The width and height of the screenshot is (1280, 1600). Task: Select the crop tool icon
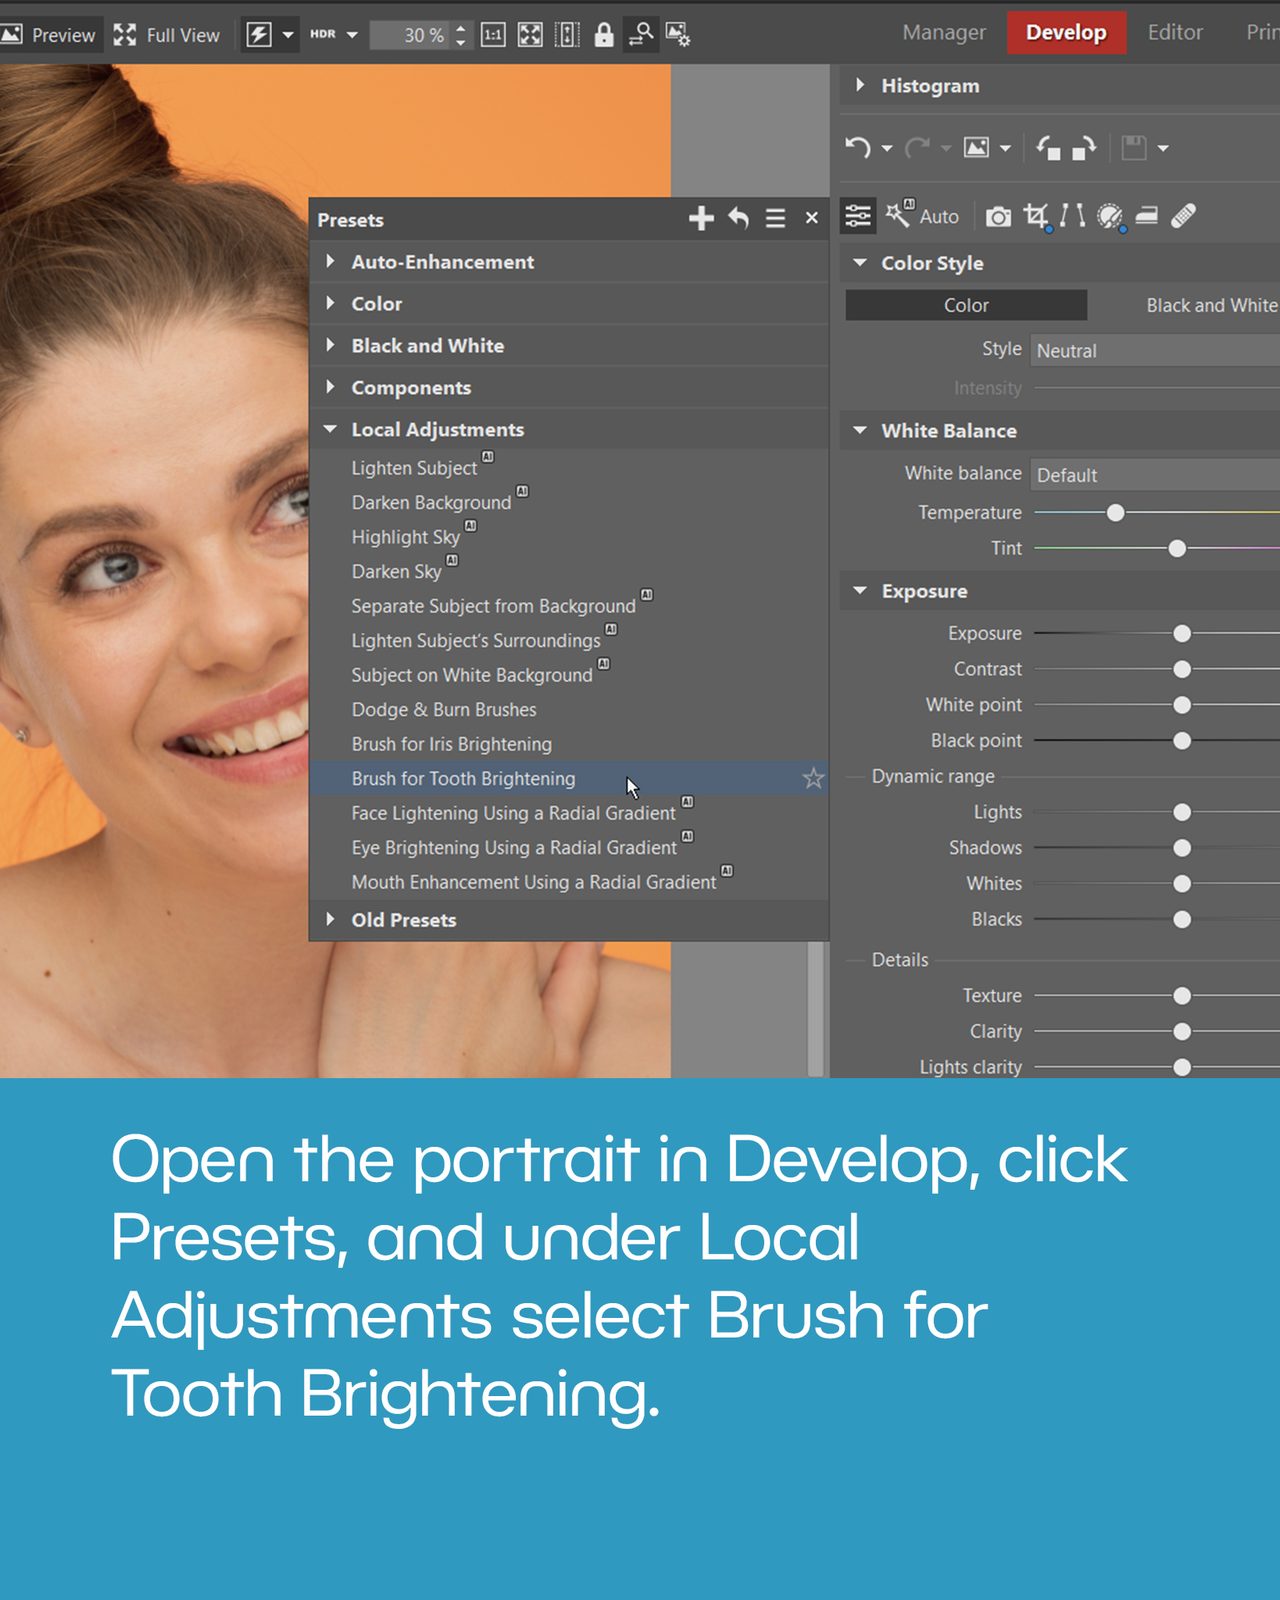pos(1037,216)
